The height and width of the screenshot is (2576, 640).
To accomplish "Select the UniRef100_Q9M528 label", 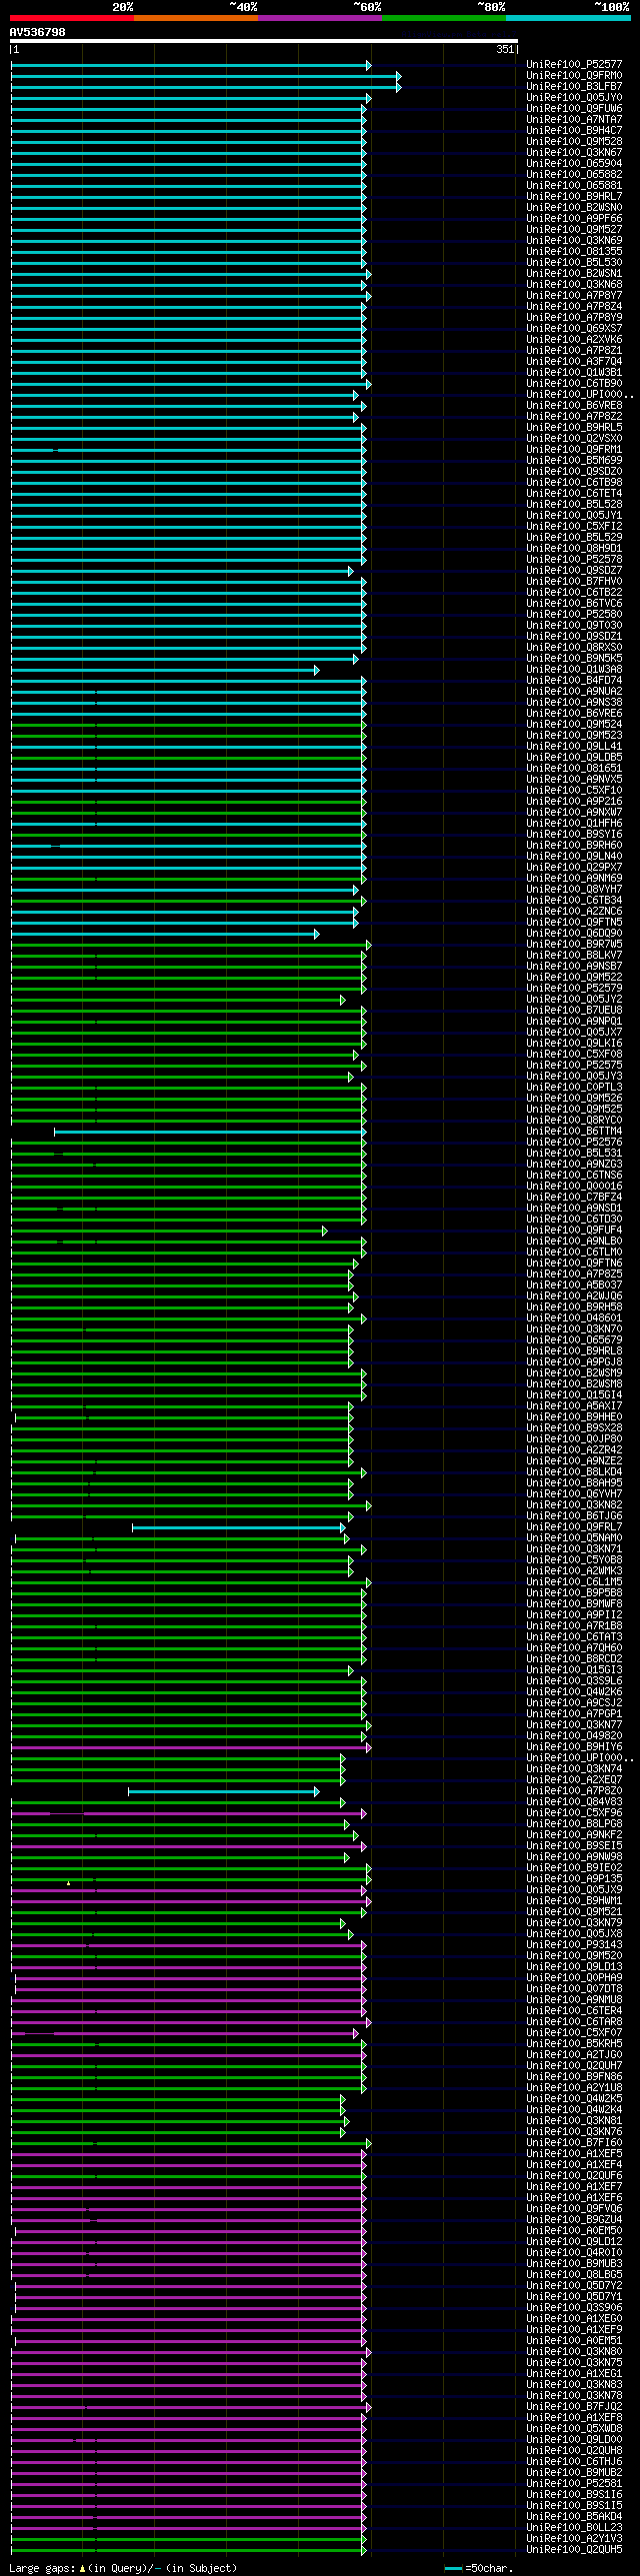I will pos(574,142).
